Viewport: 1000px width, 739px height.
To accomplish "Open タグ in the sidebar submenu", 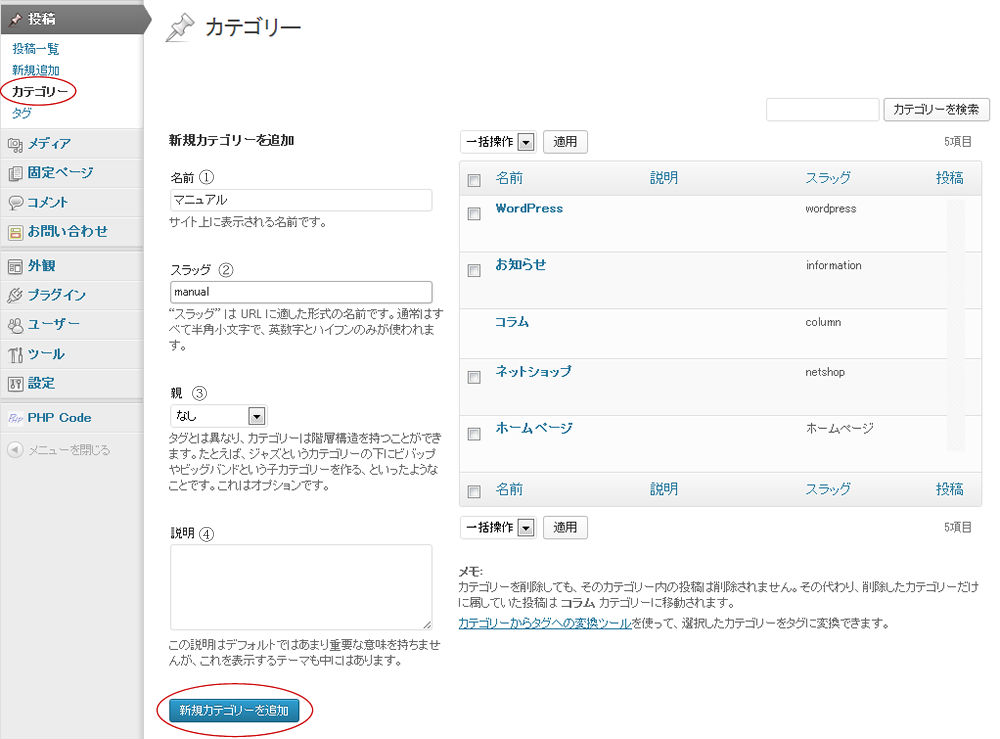I will [22, 113].
